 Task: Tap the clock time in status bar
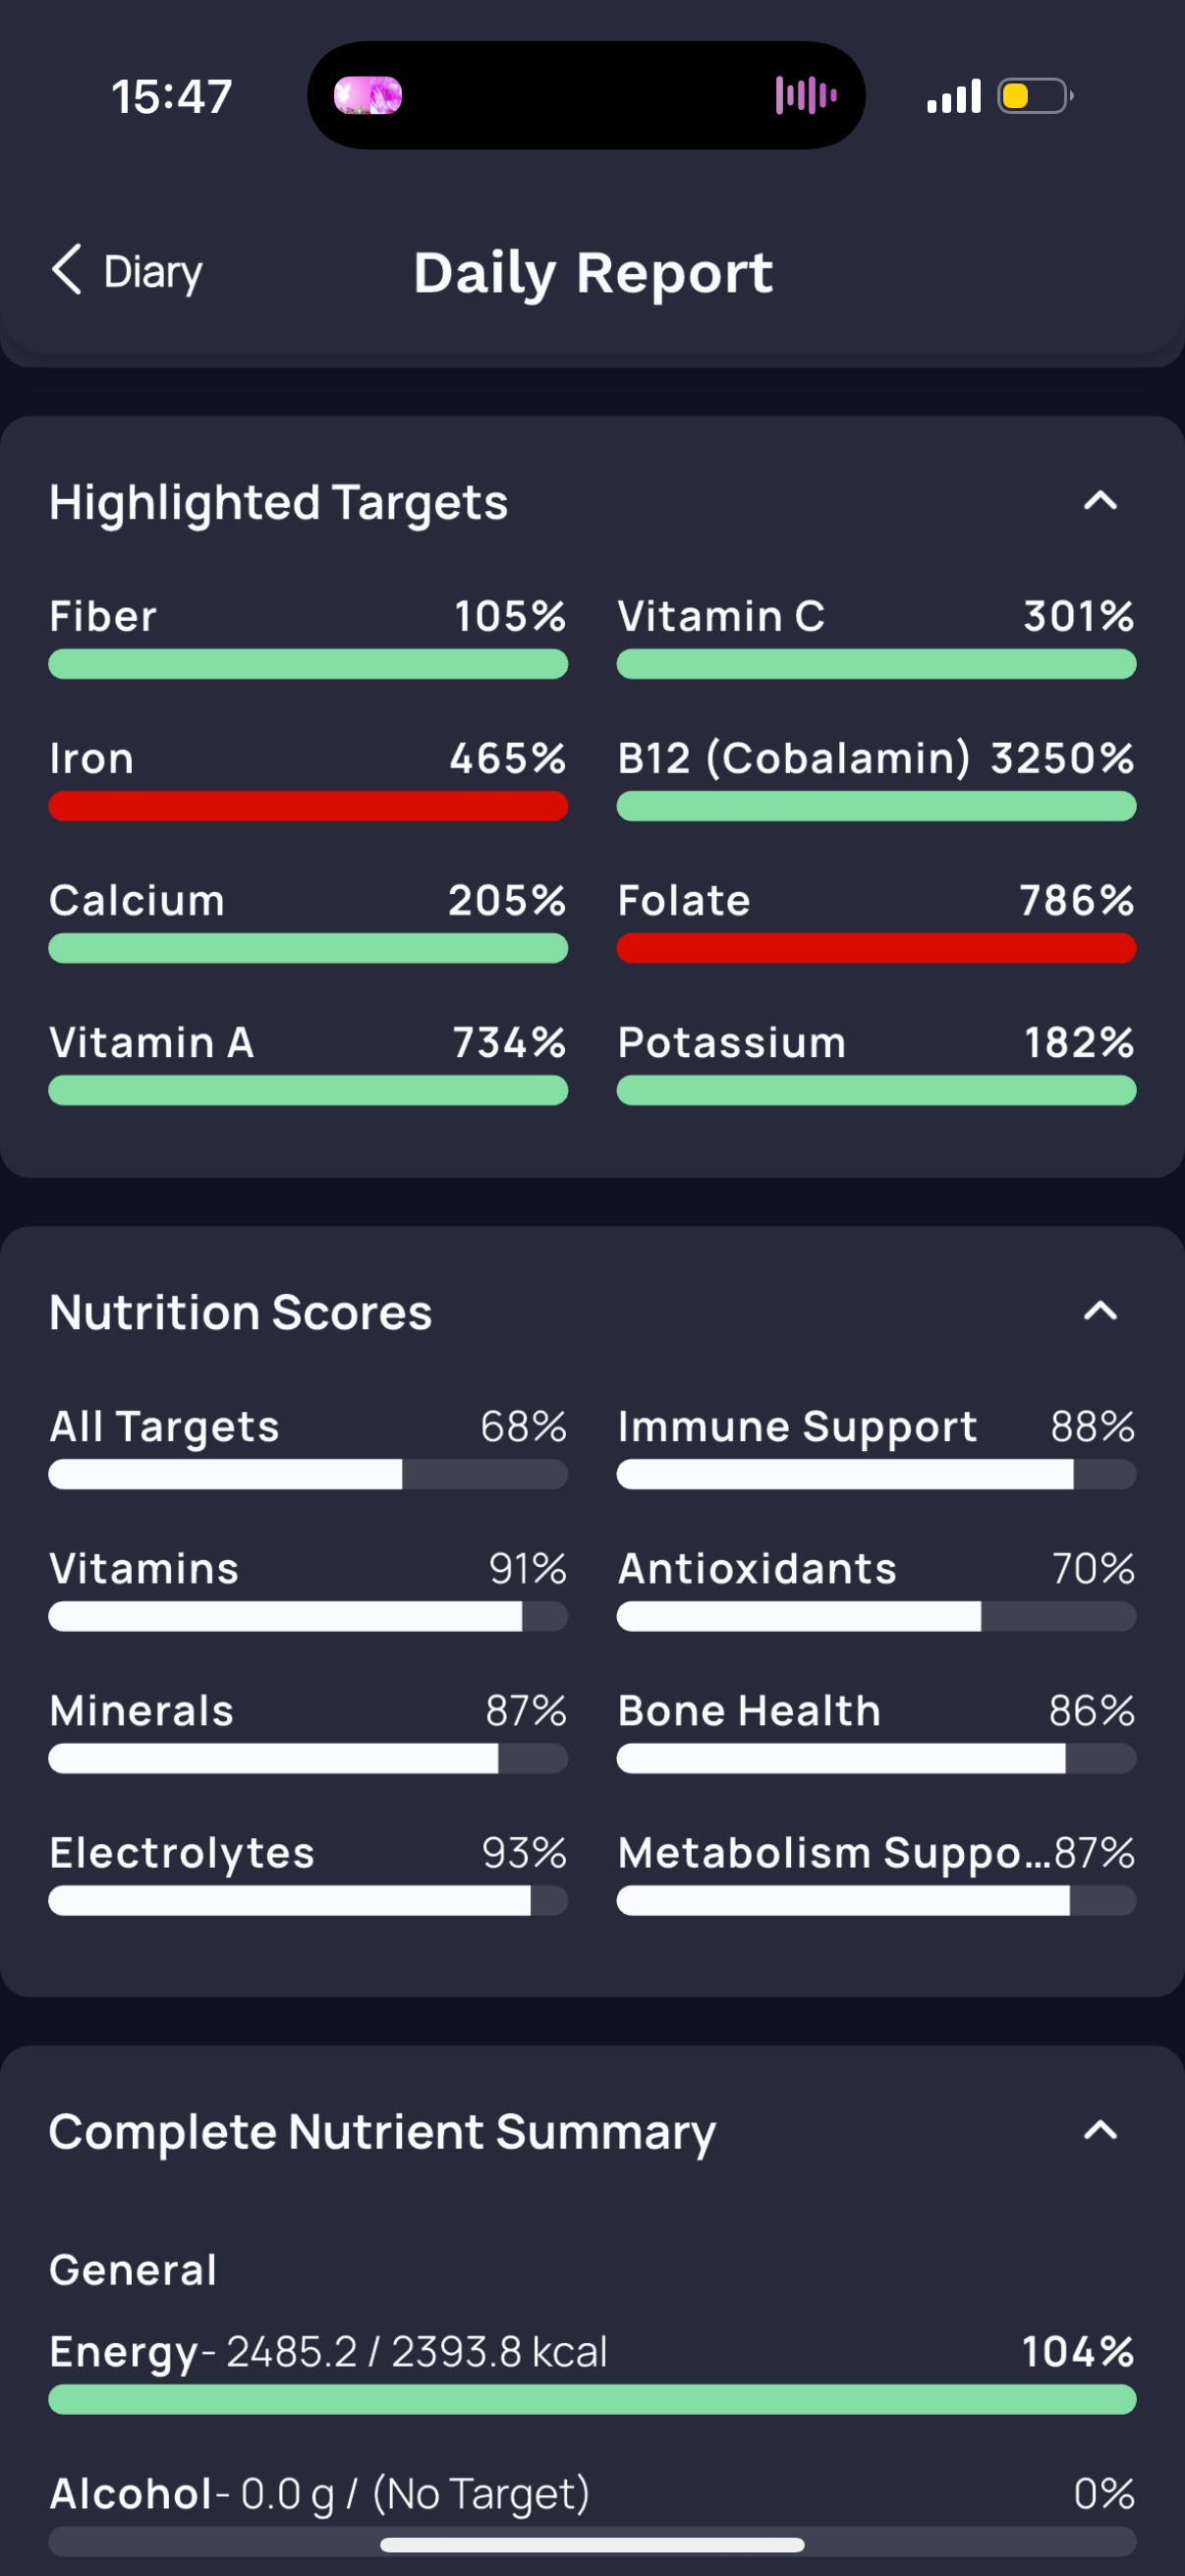pyautogui.click(x=172, y=97)
